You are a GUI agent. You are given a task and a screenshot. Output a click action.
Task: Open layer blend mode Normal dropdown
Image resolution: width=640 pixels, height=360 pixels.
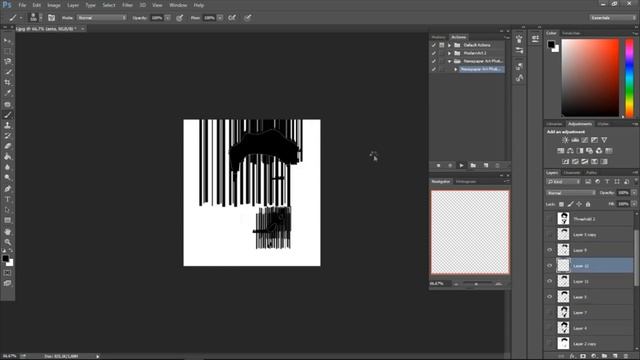pos(570,193)
